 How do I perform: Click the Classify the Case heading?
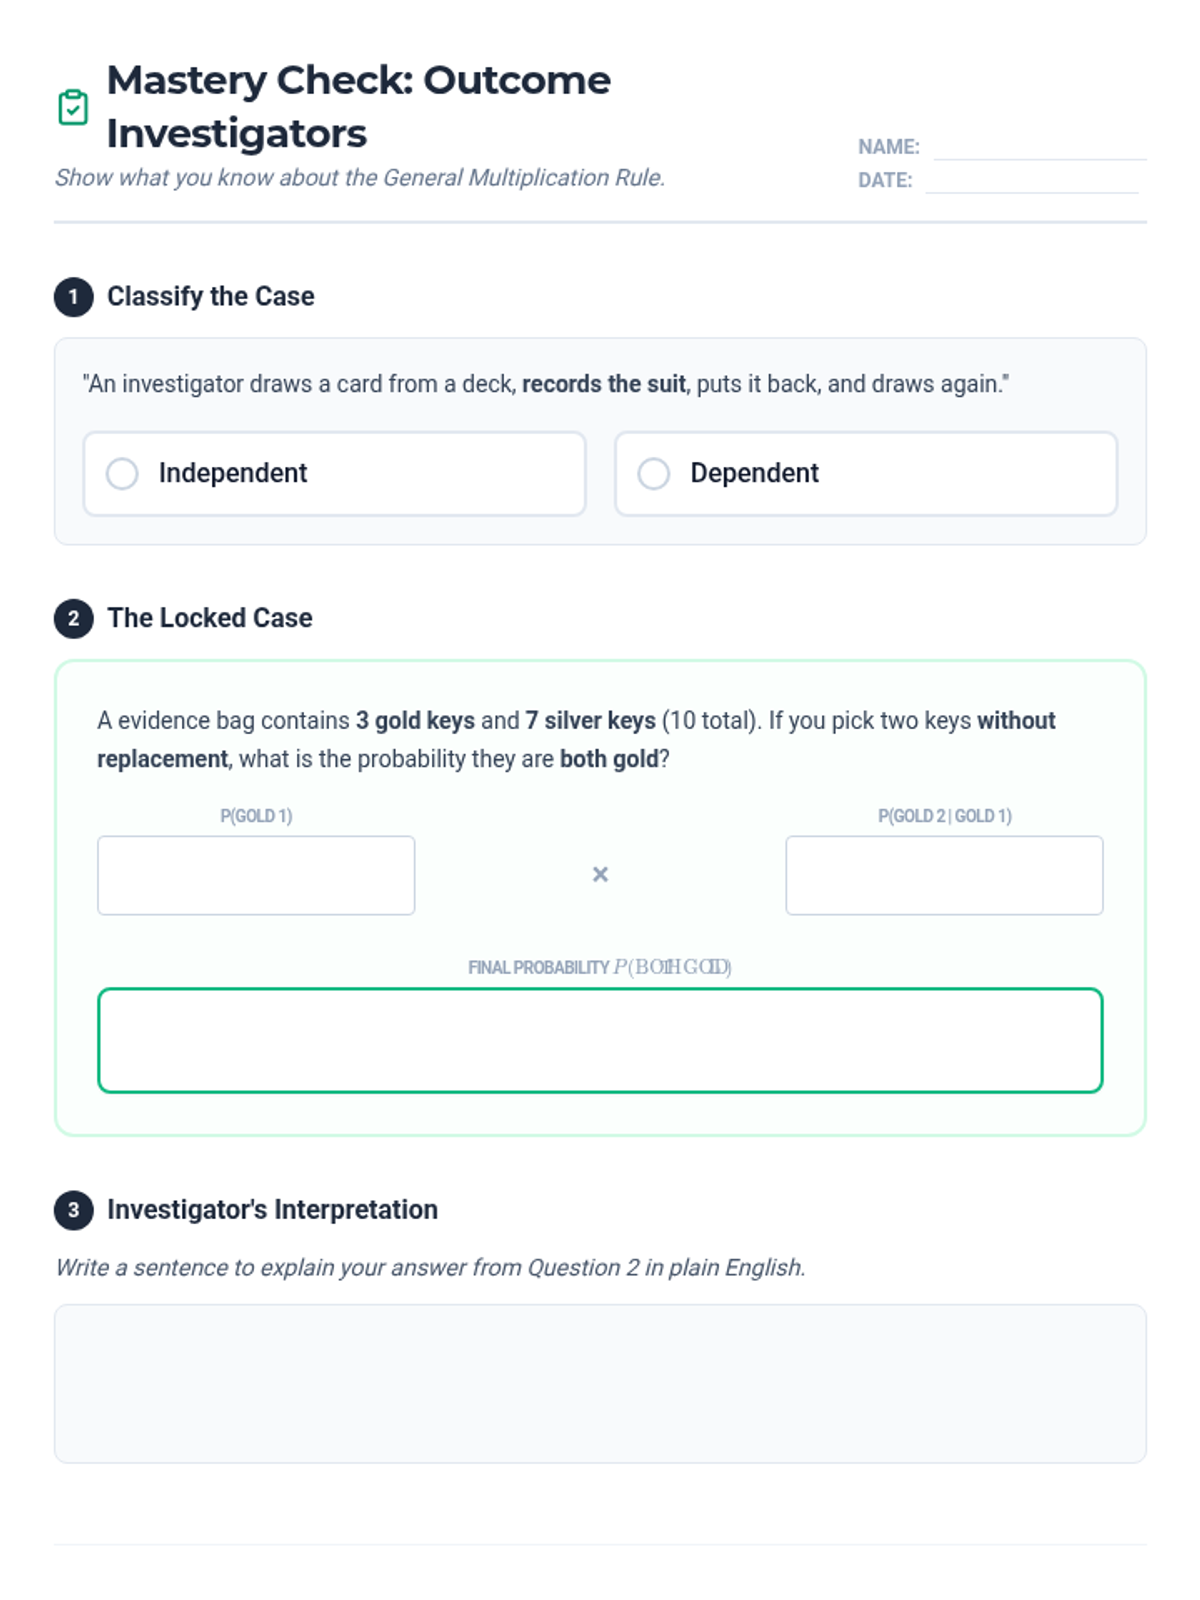coord(211,297)
